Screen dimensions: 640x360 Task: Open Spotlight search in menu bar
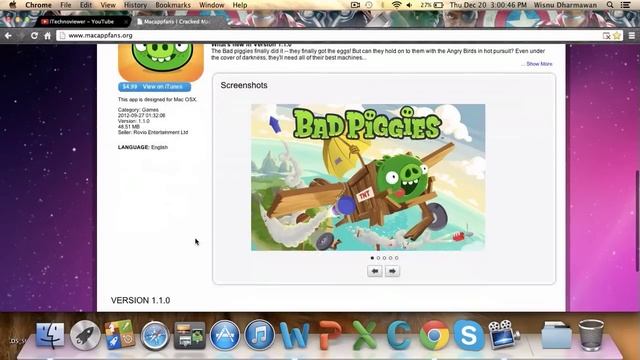pos(610,5)
